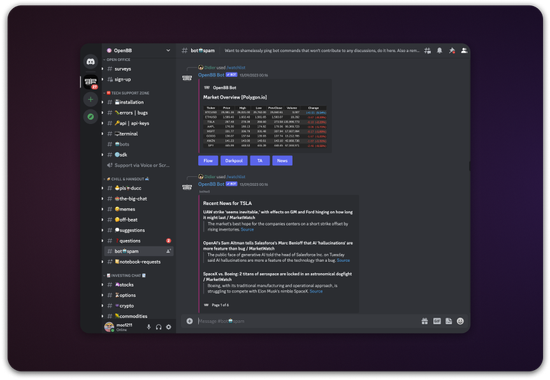Image resolution: width=550 pixels, height=380 pixels.
Task: Open Discord direct messages home icon
Action: coord(90,62)
